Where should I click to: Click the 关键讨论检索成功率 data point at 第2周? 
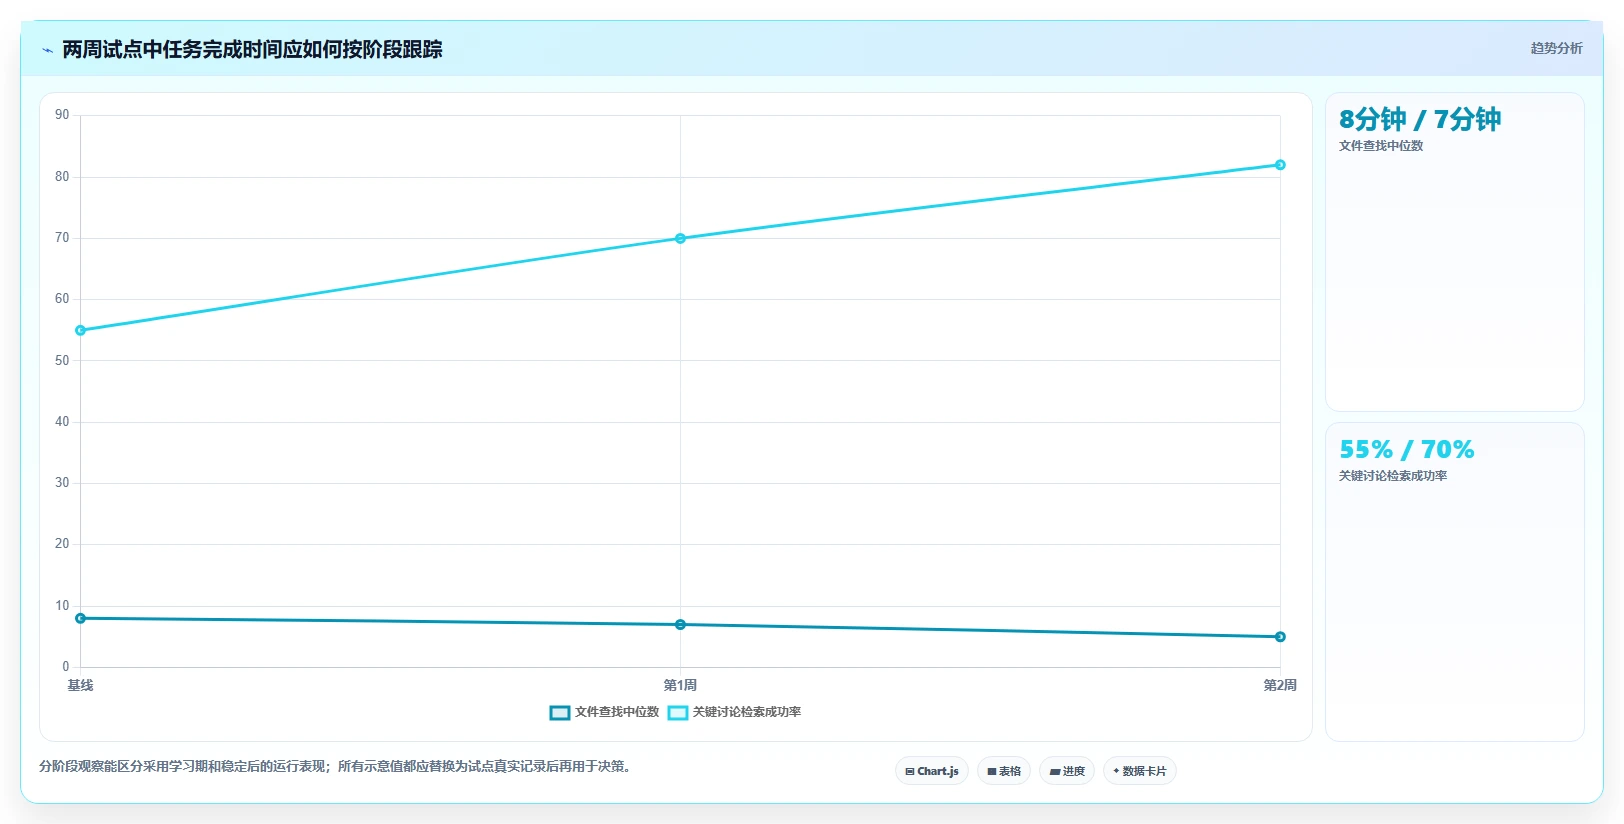click(x=1280, y=165)
